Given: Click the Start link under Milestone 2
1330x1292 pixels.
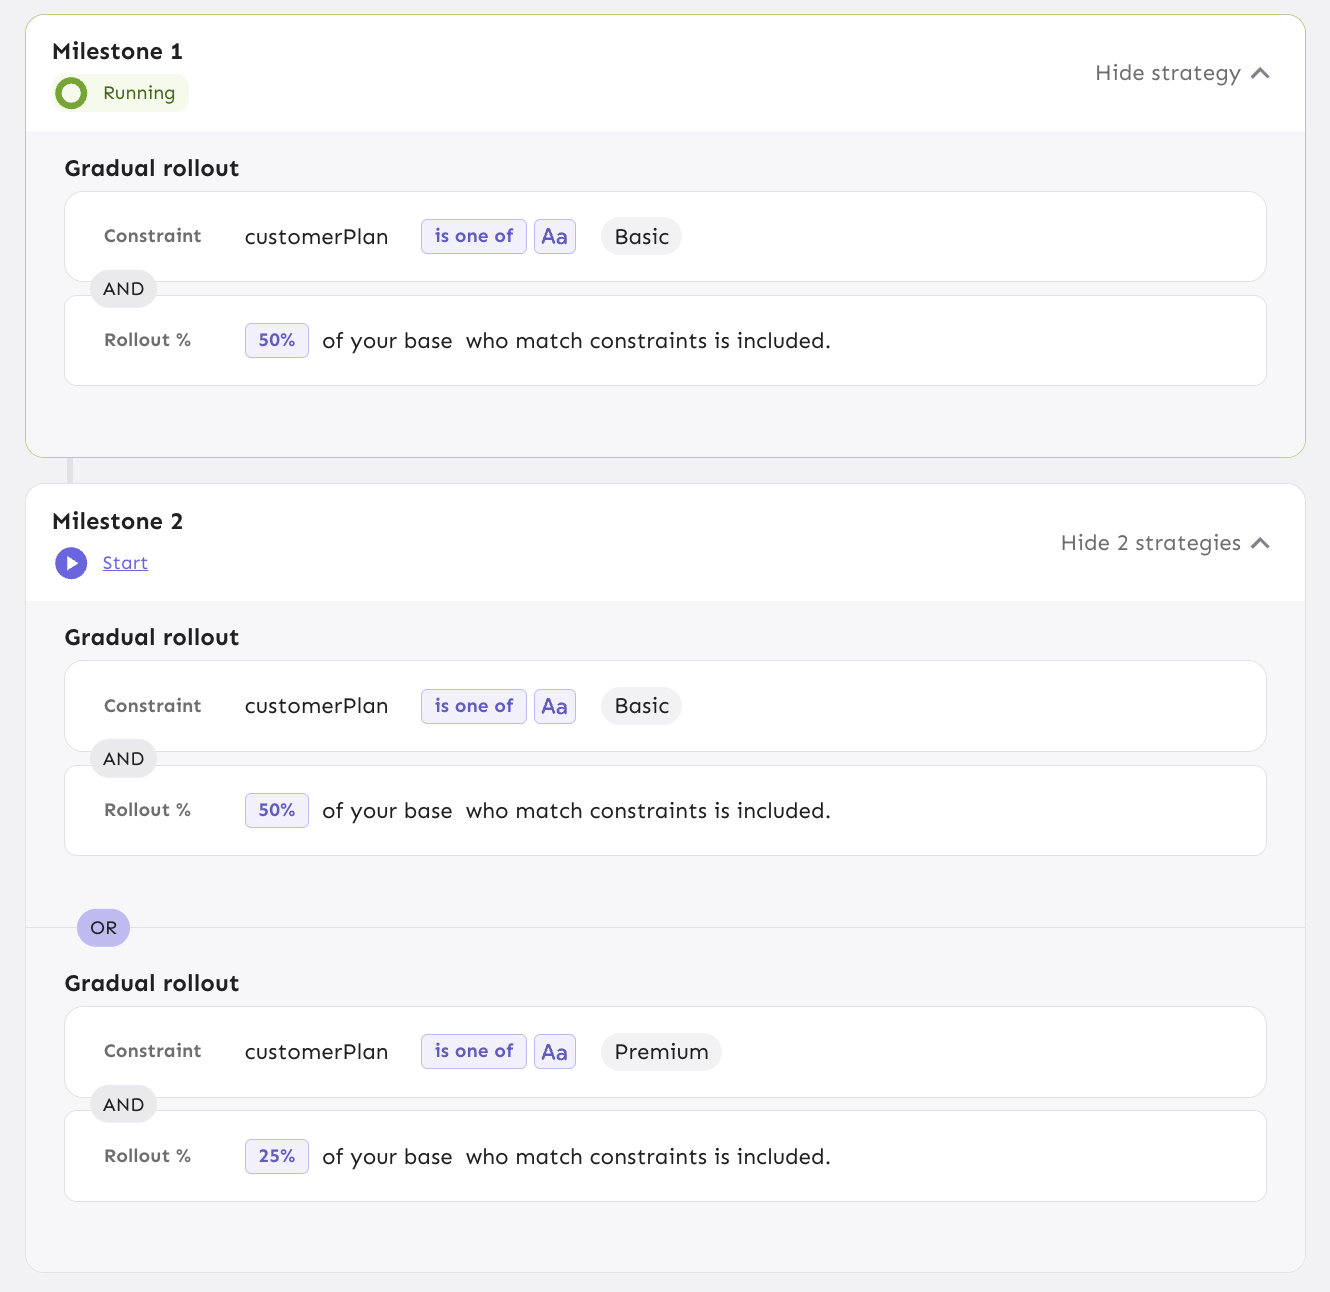Looking at the screenshot, I should 125,563.
